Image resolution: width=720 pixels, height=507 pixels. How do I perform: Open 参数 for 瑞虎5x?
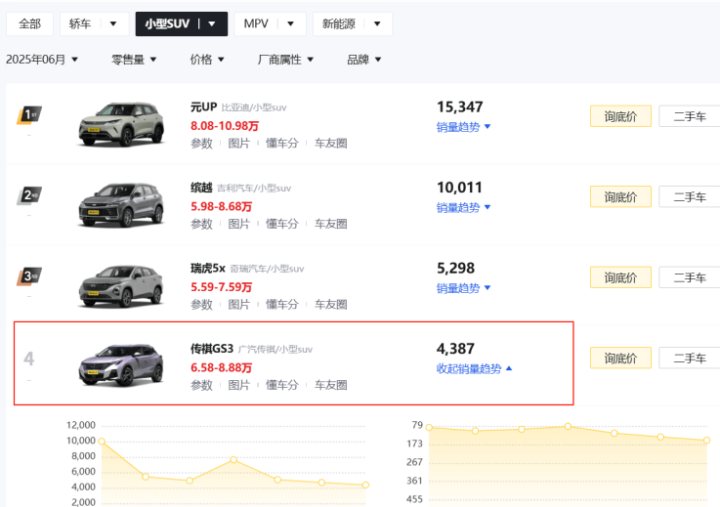point(202,304)
